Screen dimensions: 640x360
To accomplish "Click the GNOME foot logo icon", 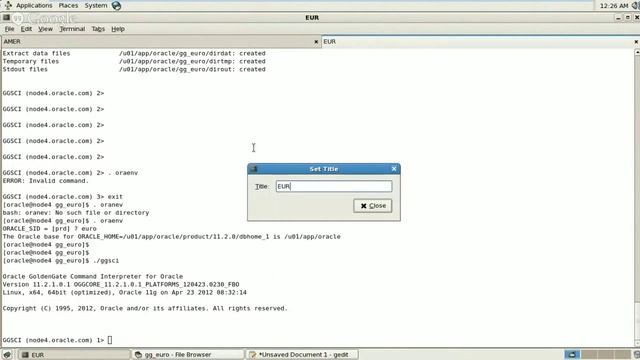I will click(x=8, y=5).
